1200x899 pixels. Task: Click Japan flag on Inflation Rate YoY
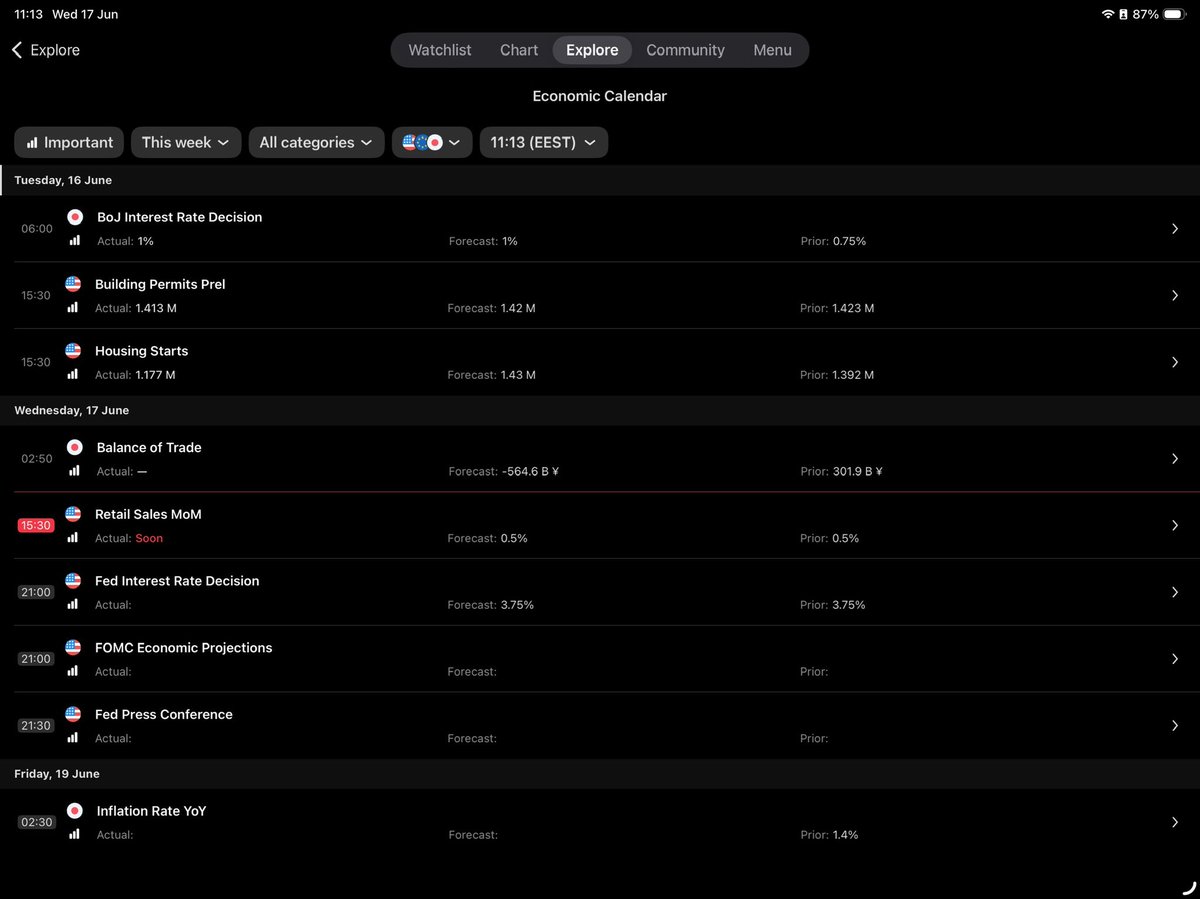(74, 811)
